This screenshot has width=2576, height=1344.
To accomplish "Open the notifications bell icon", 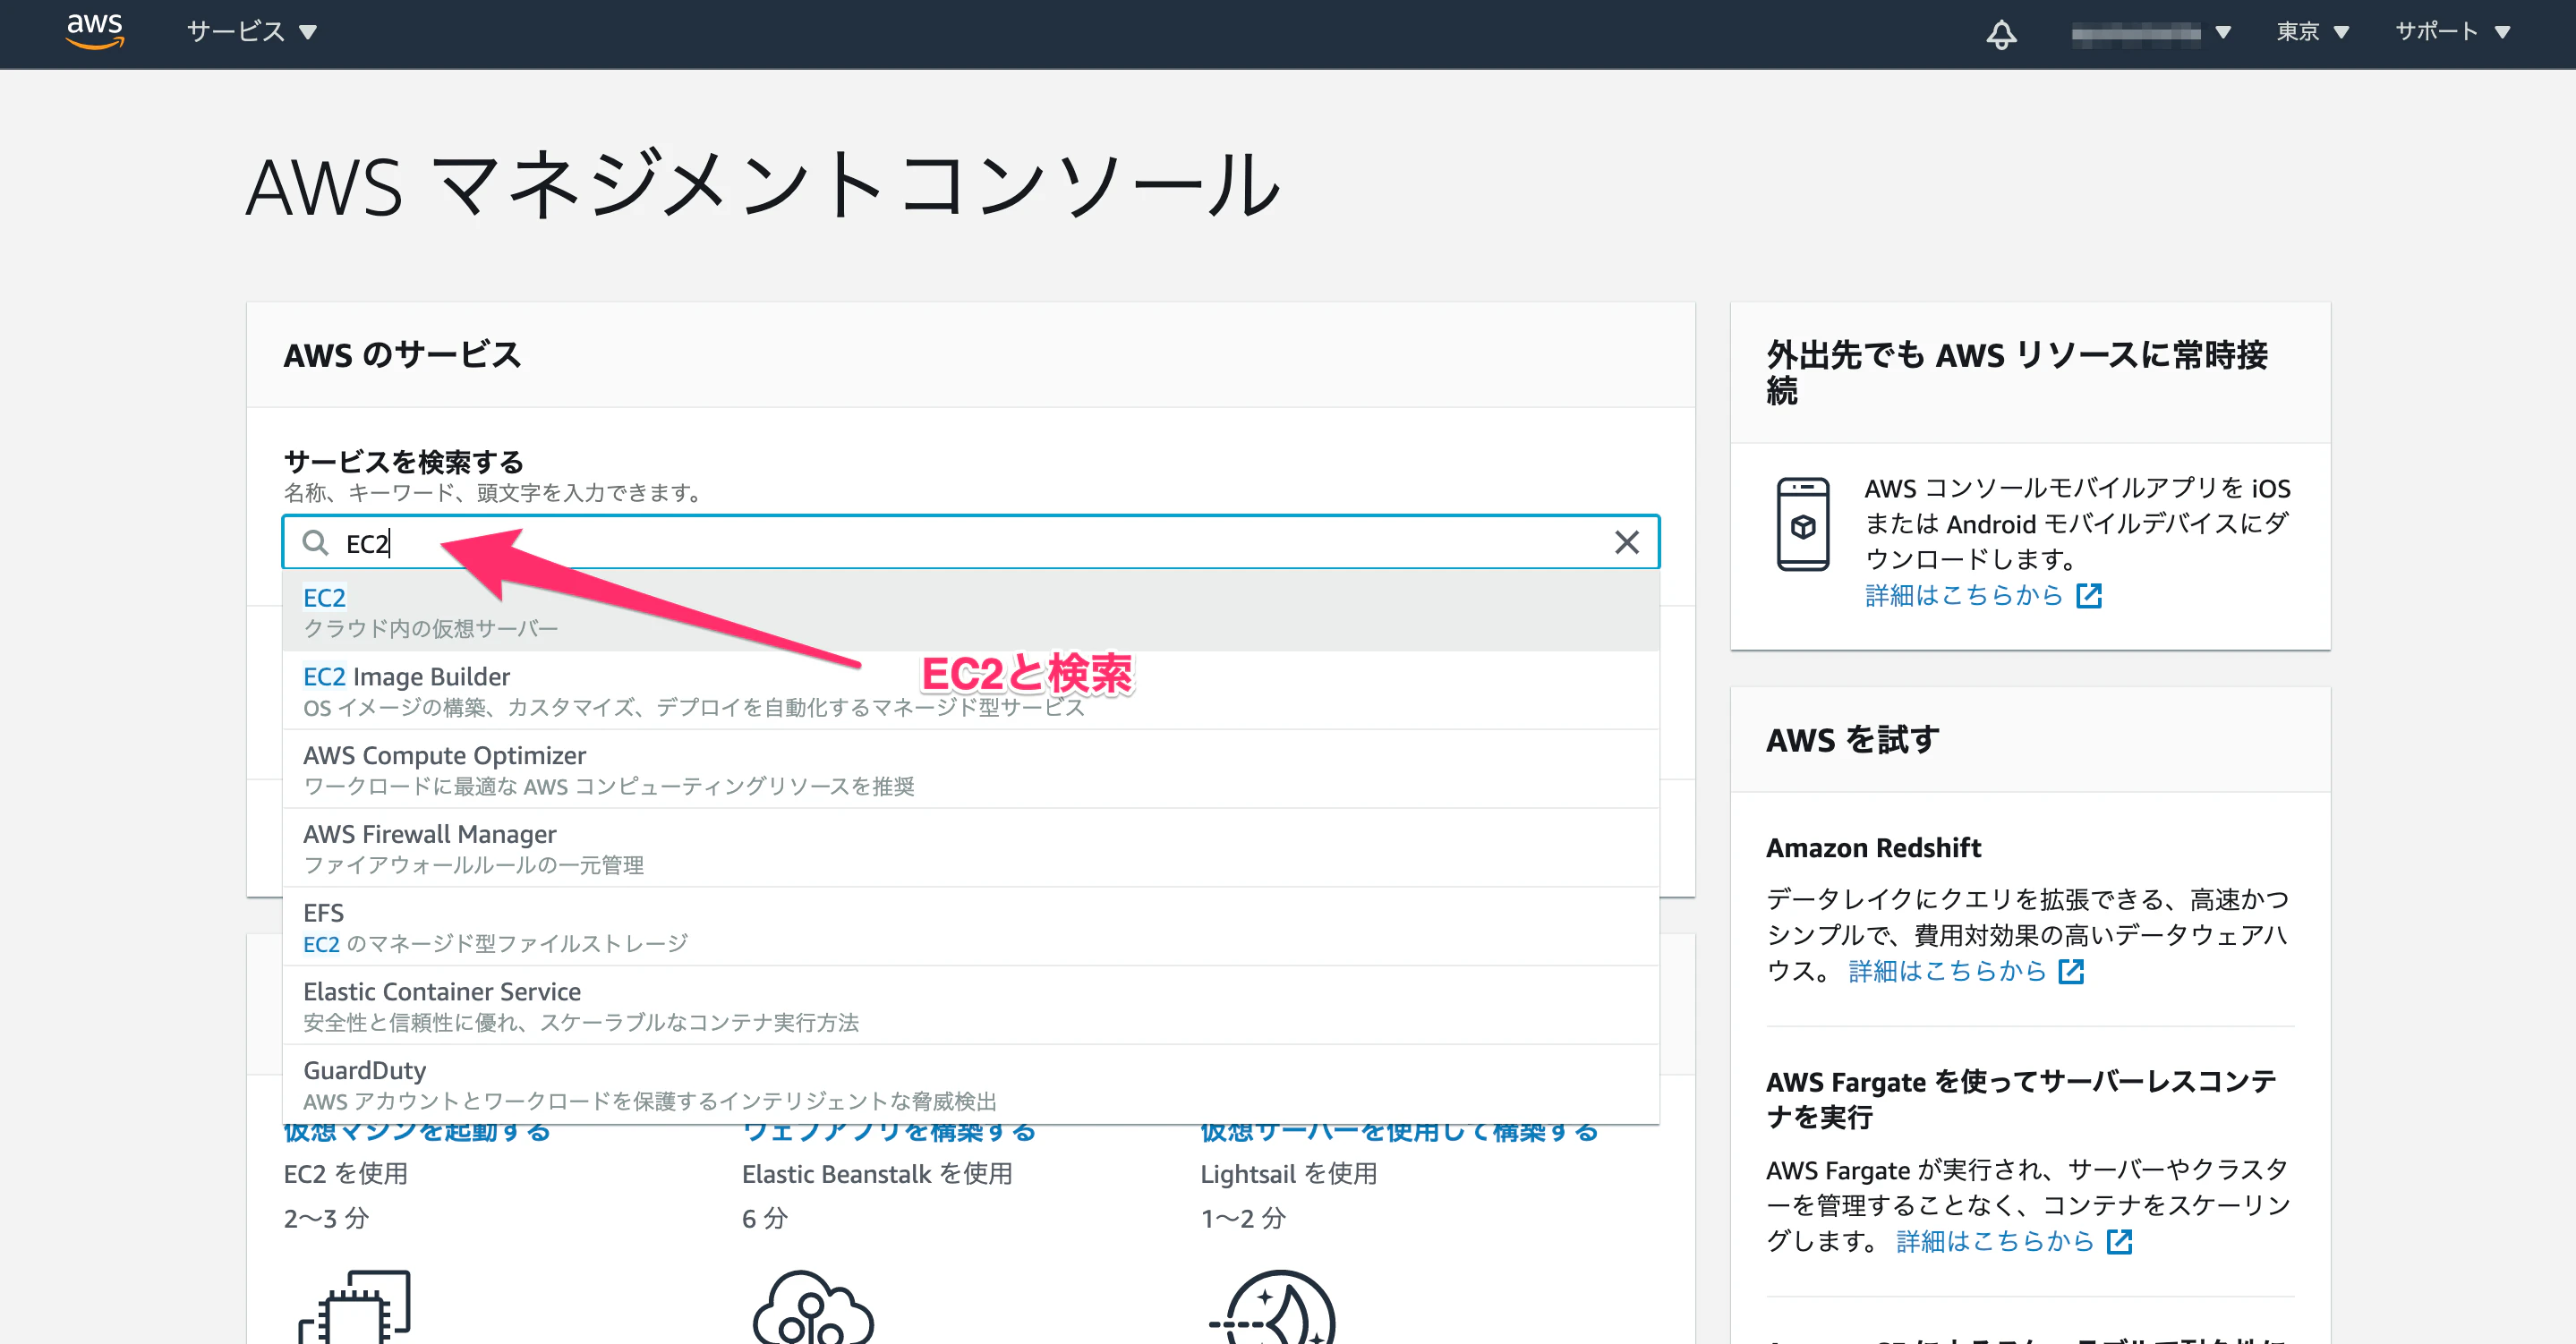I will (2001, 34).
